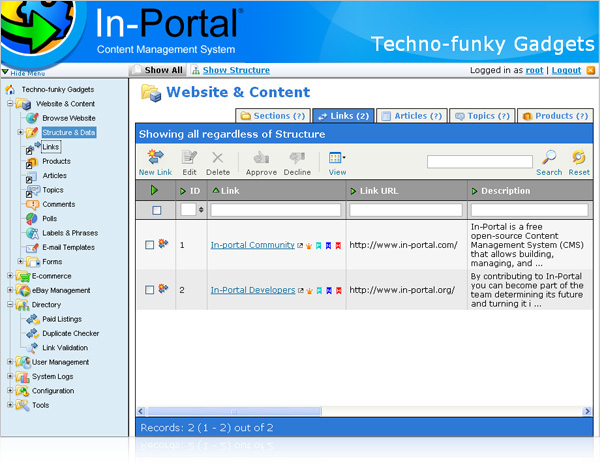Switch to the Articles tab

(412, 116)
